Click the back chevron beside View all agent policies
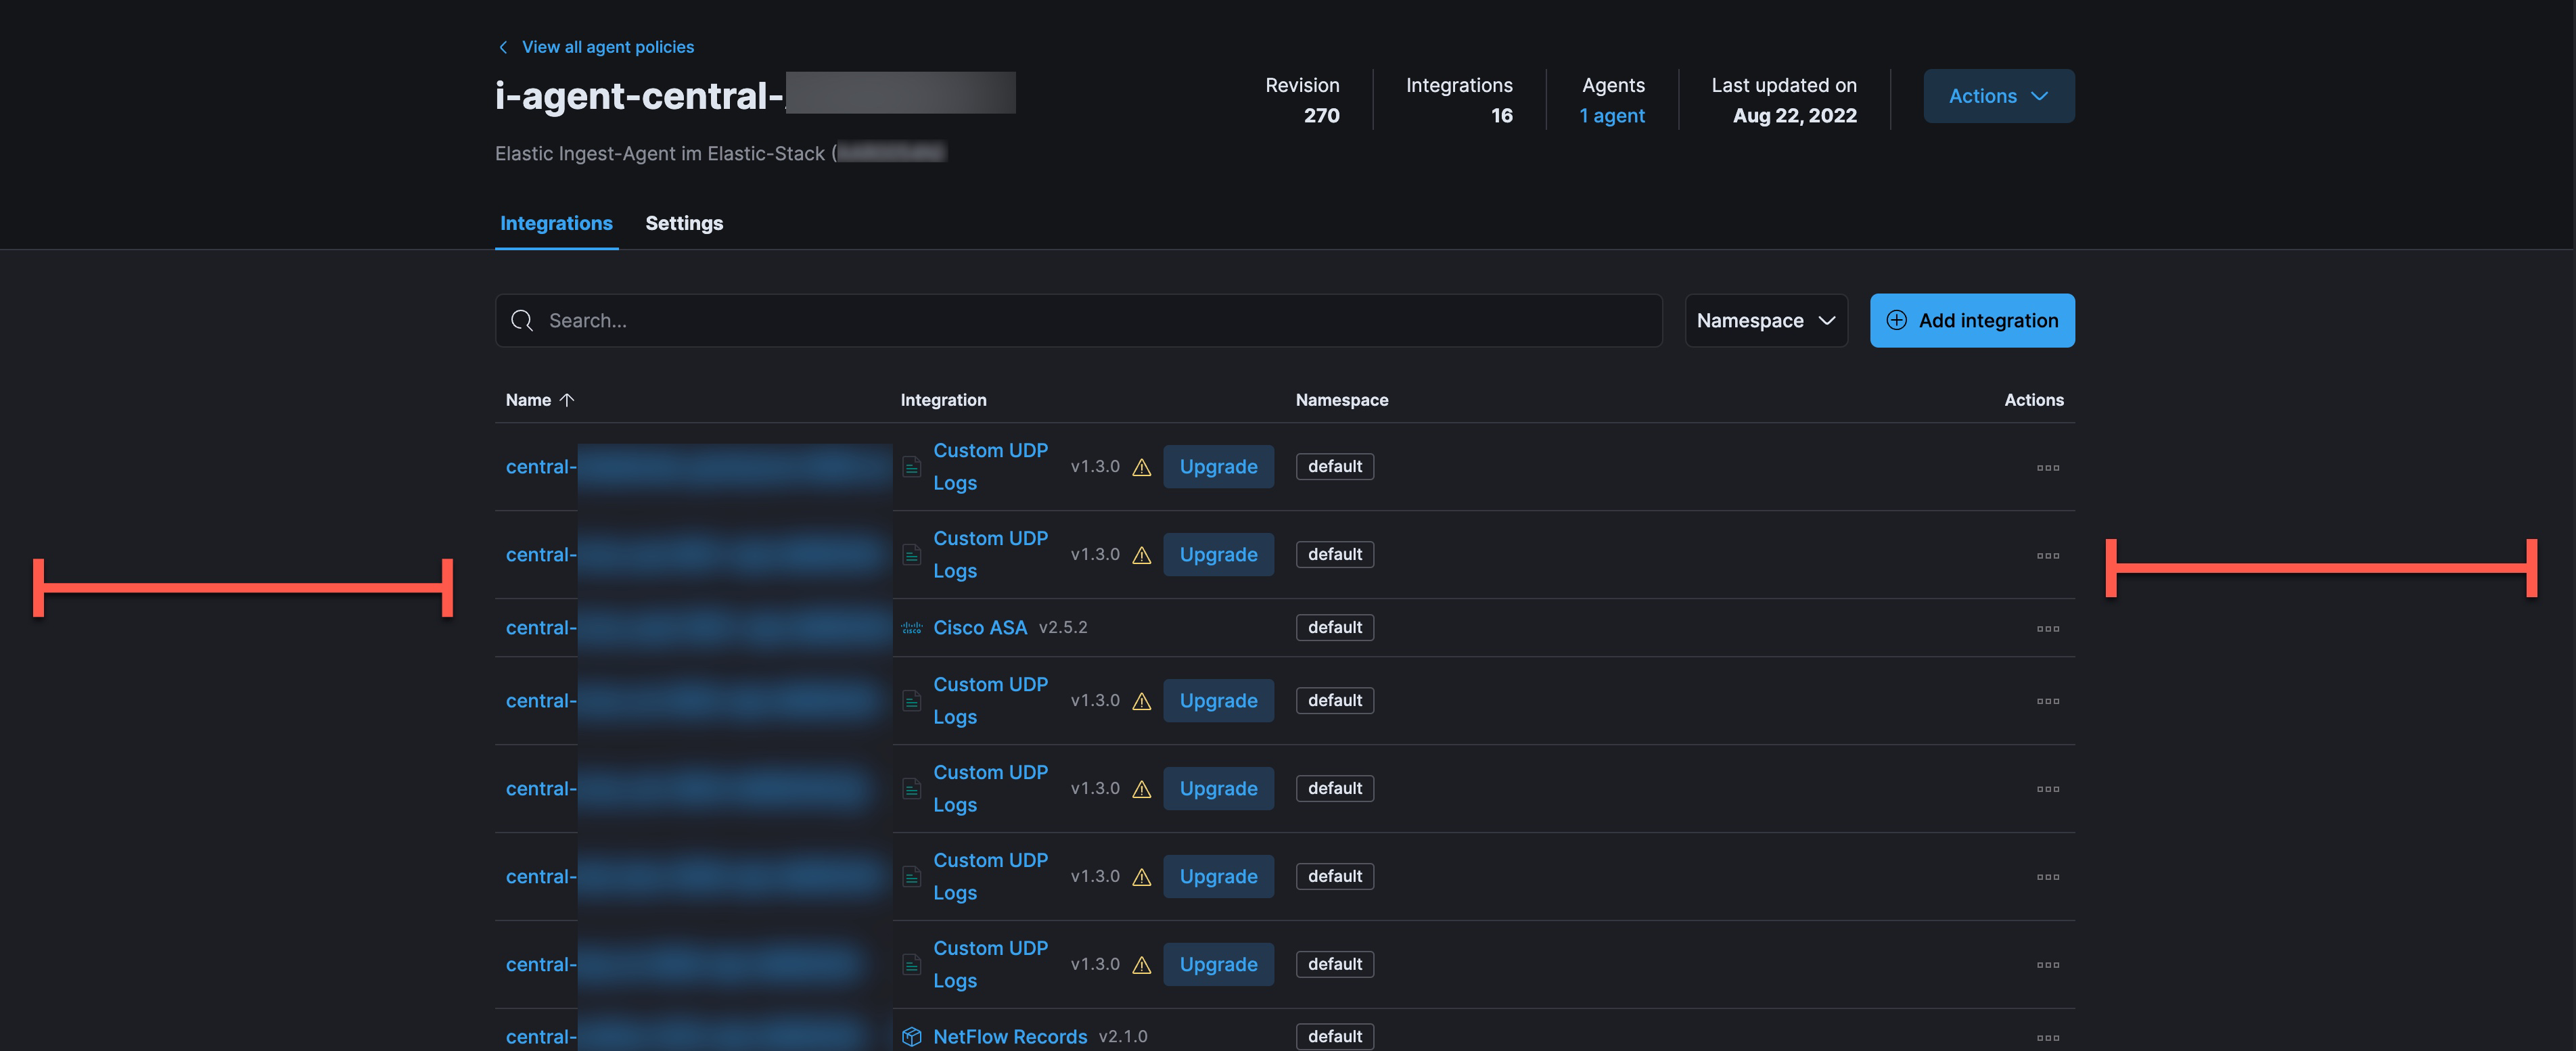Viewport: 2576px width, 1051px height. click(x=503, y=47)
